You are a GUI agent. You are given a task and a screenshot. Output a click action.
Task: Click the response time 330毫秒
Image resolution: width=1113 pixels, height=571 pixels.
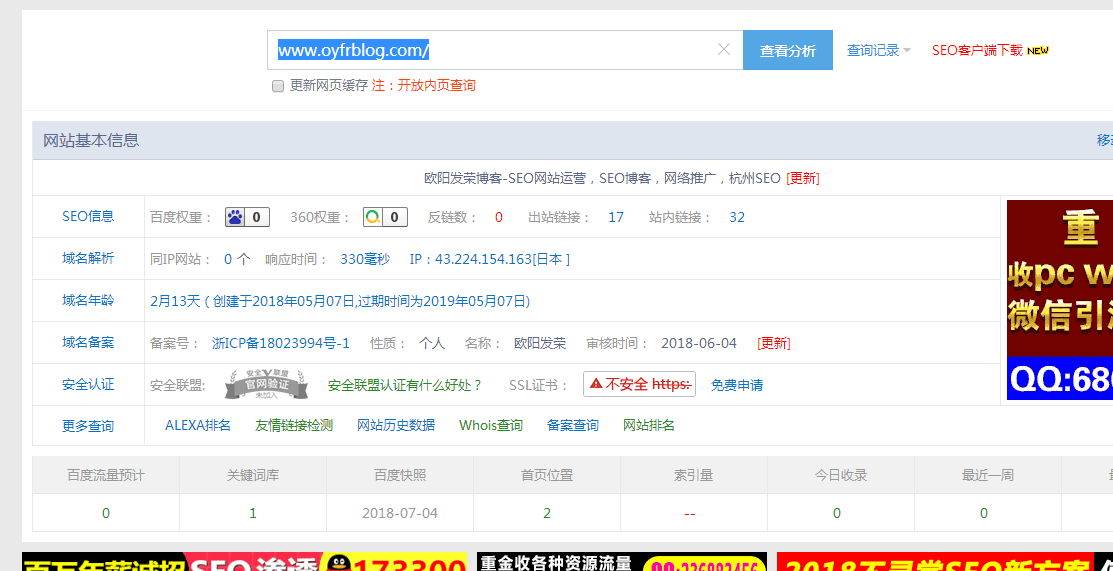point(365,259)
